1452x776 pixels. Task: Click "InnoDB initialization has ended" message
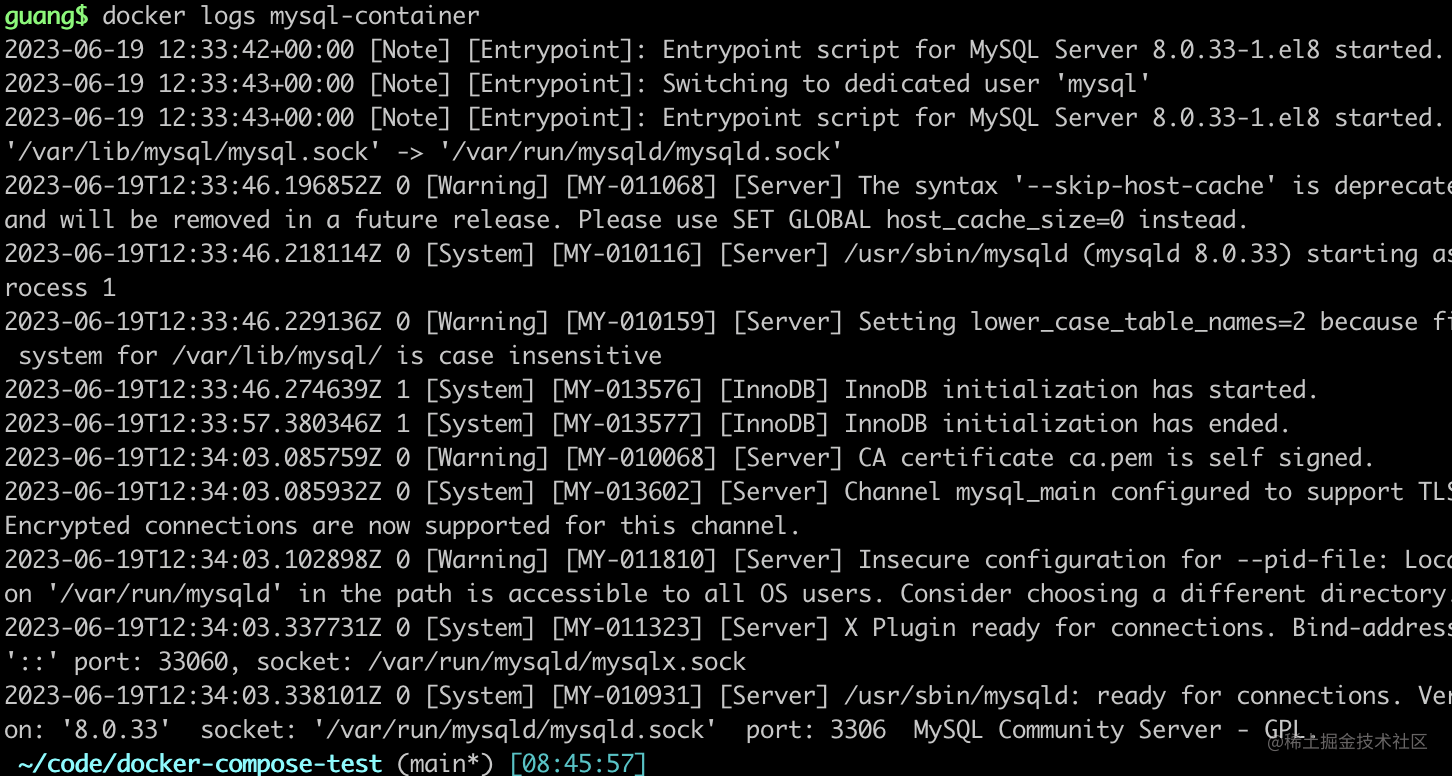1066,424
